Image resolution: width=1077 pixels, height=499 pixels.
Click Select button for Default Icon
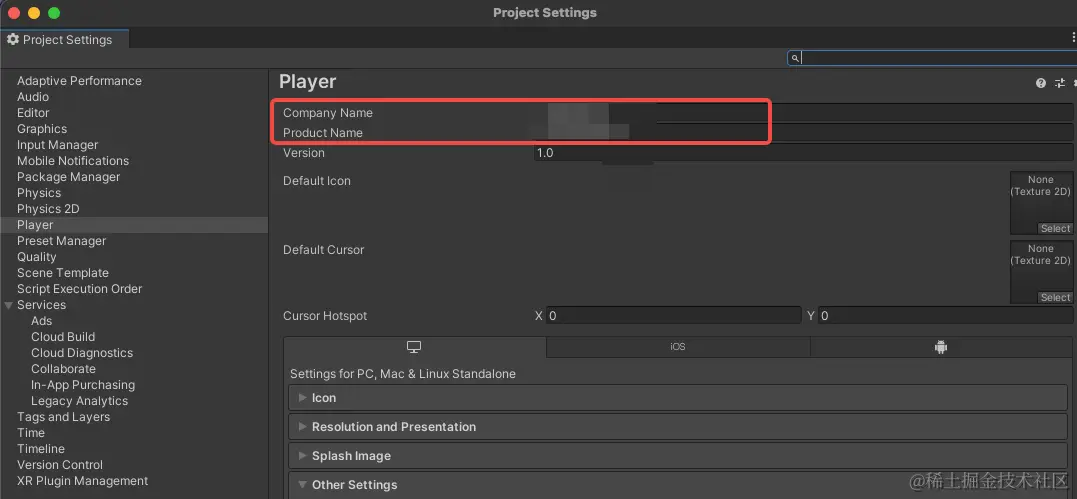1055,229
